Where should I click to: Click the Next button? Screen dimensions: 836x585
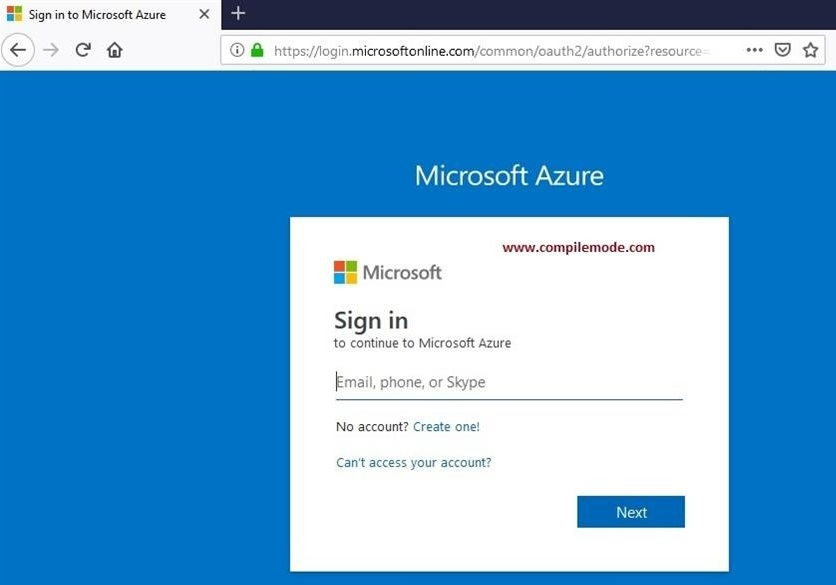630,511
